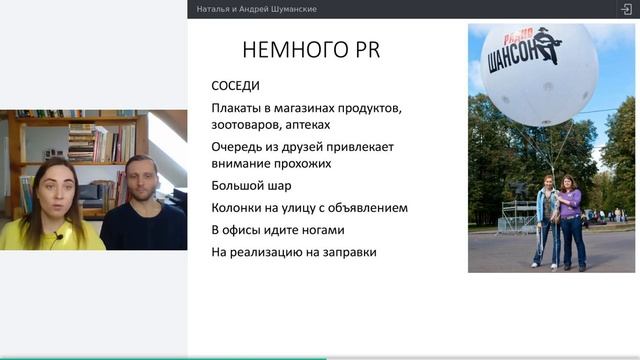Click the text 'СОСЕДИ'
The width and height of the screenshot is (640, 360).
tap(236, 86)
